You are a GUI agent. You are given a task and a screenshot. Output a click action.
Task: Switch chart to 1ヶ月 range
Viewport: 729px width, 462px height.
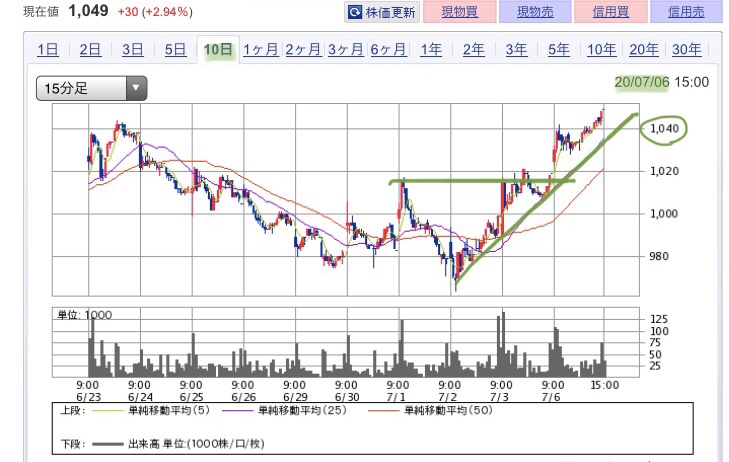pyautogui.click(x=260, y=49)
